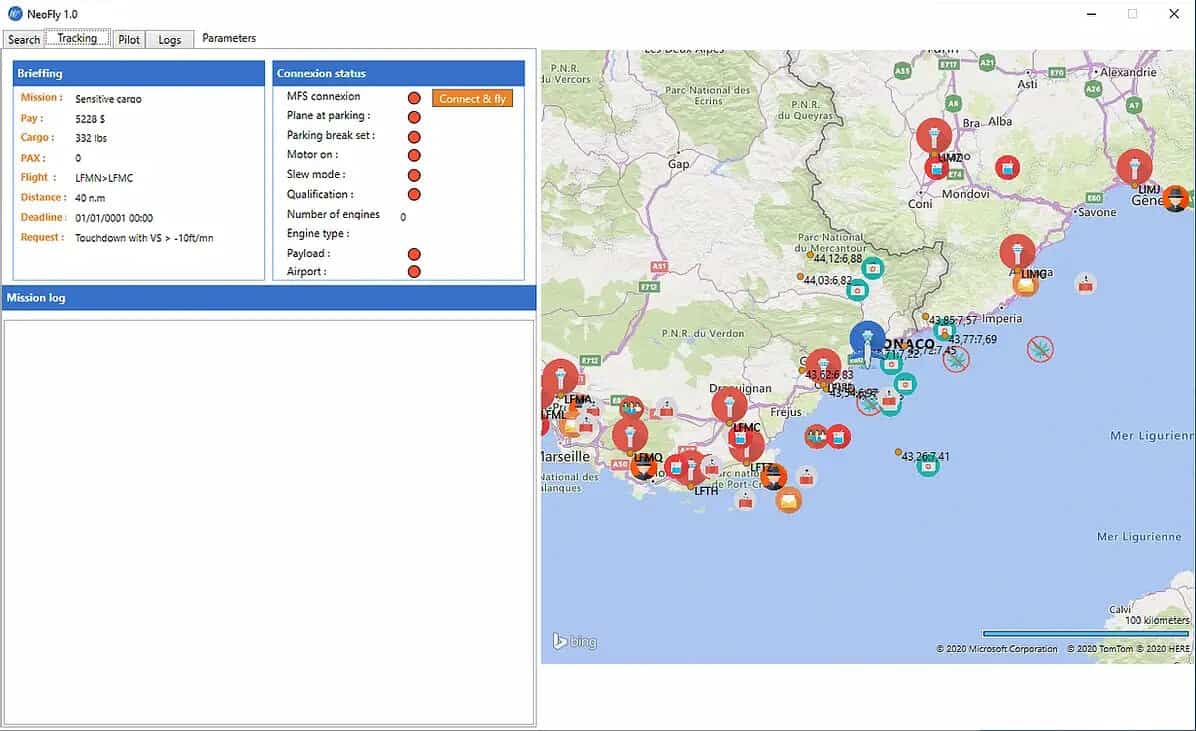The height and width of the screenshot is (731, 1196).
Task: Switch to the Search tab
Action: click(24, 40)
